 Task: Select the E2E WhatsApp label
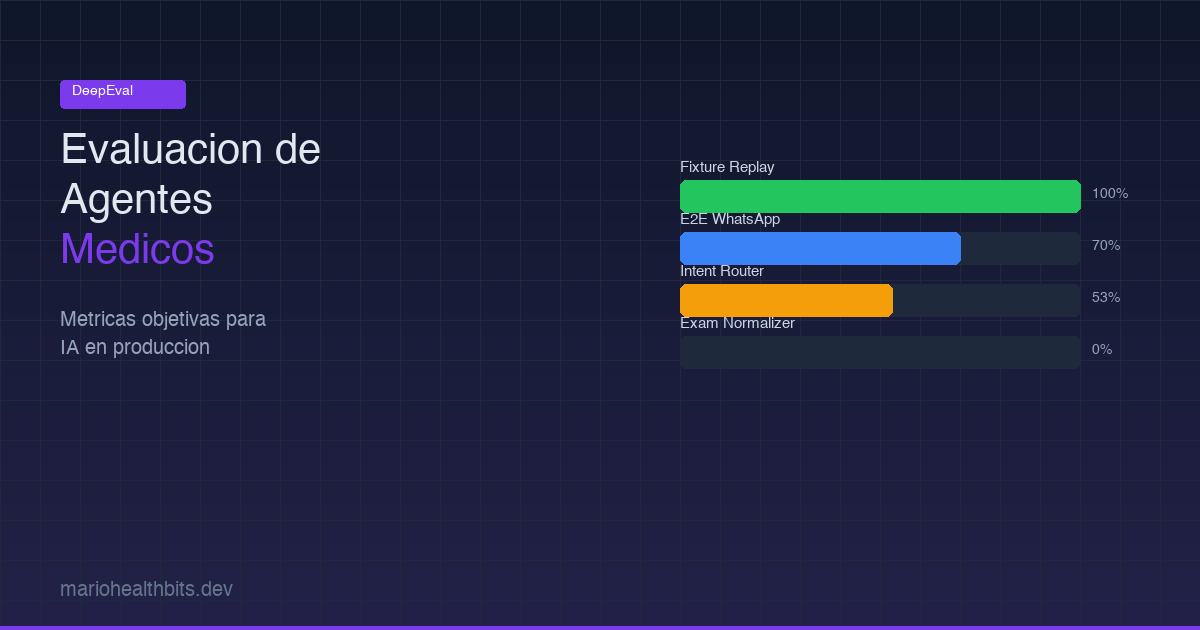tap(730, 219)
